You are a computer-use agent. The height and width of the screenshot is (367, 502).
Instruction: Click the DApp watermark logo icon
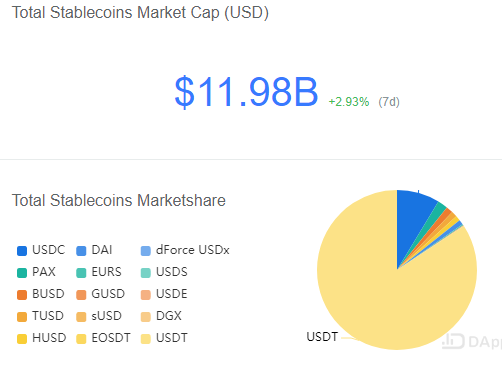coord(453,341)
